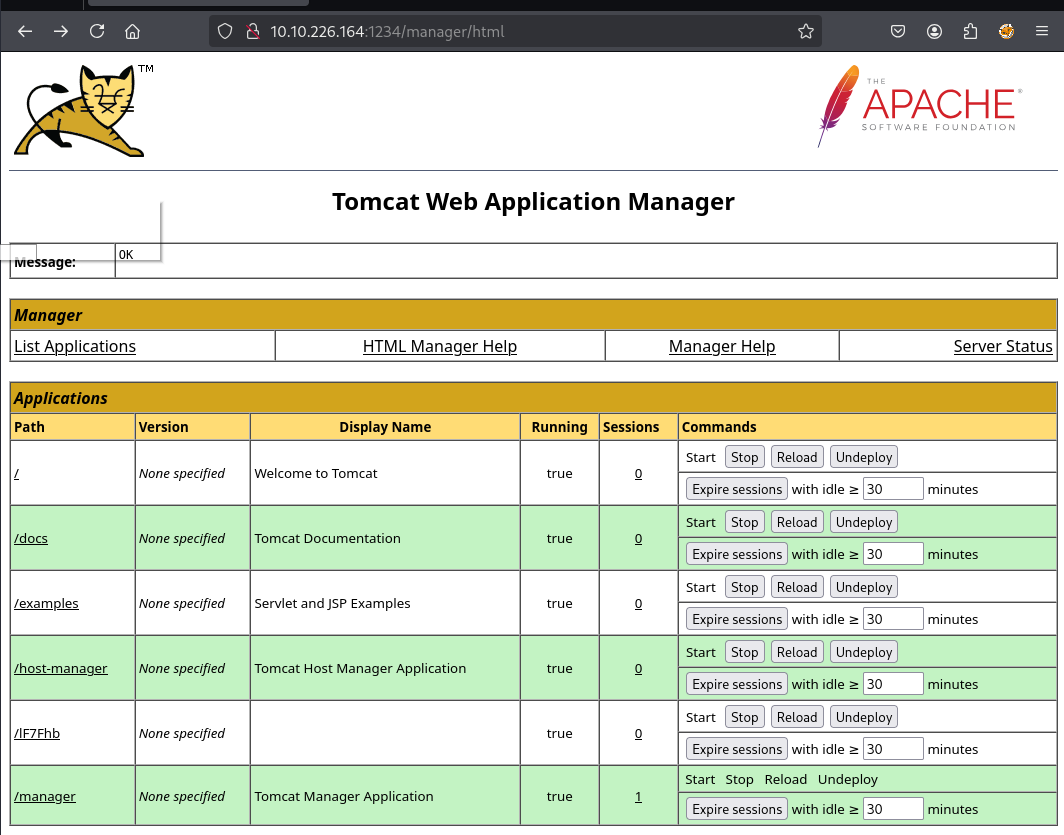
Task: View sessions count for /lF7Fhb
Action: pos(638,733)
